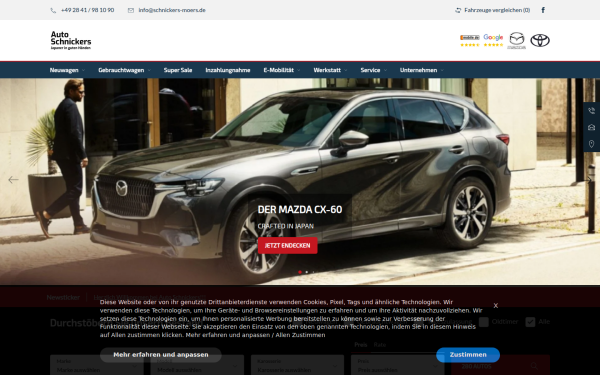Open the Karosserie auswählen dropdown
Image resolution: width=600 pixels, height=375 pixels.
click(x=297, y=365)
